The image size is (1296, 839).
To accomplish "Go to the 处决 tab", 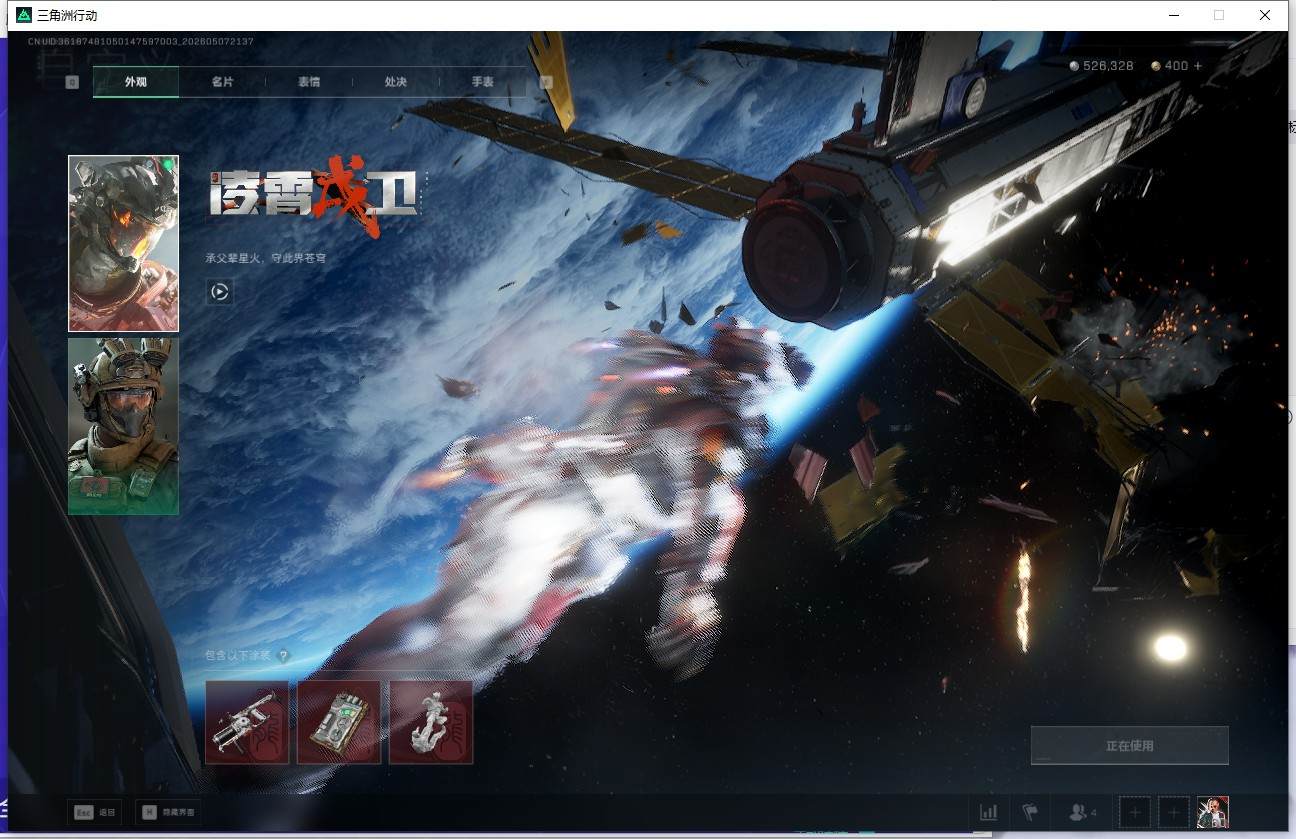I will pyautogui.click(x=396, y=82).
